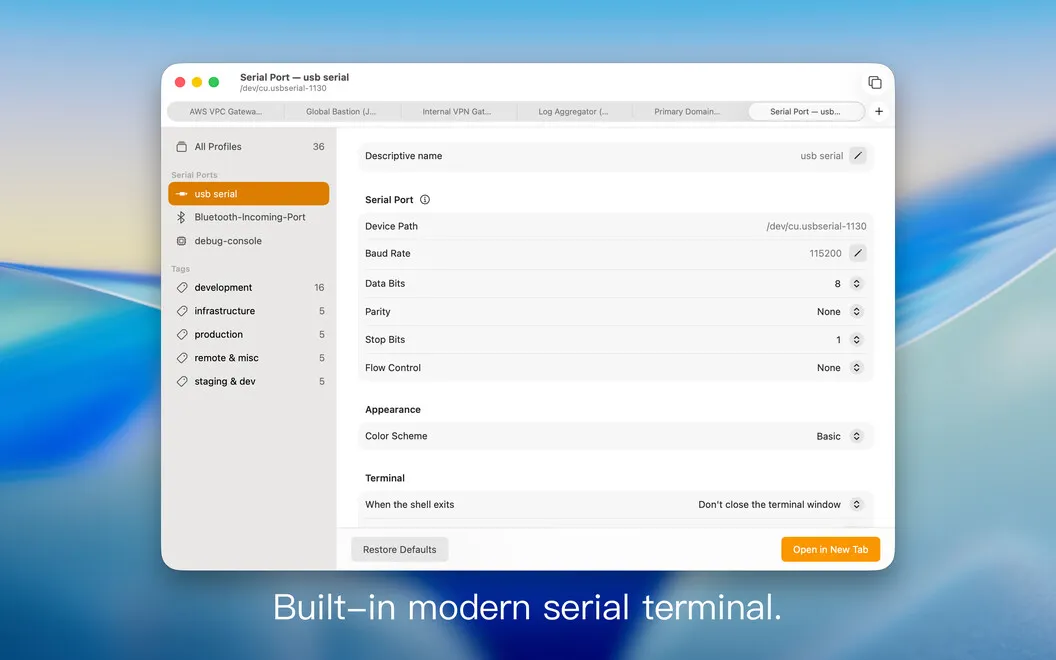Select the Serial Port — usb tab

[806, 112]
